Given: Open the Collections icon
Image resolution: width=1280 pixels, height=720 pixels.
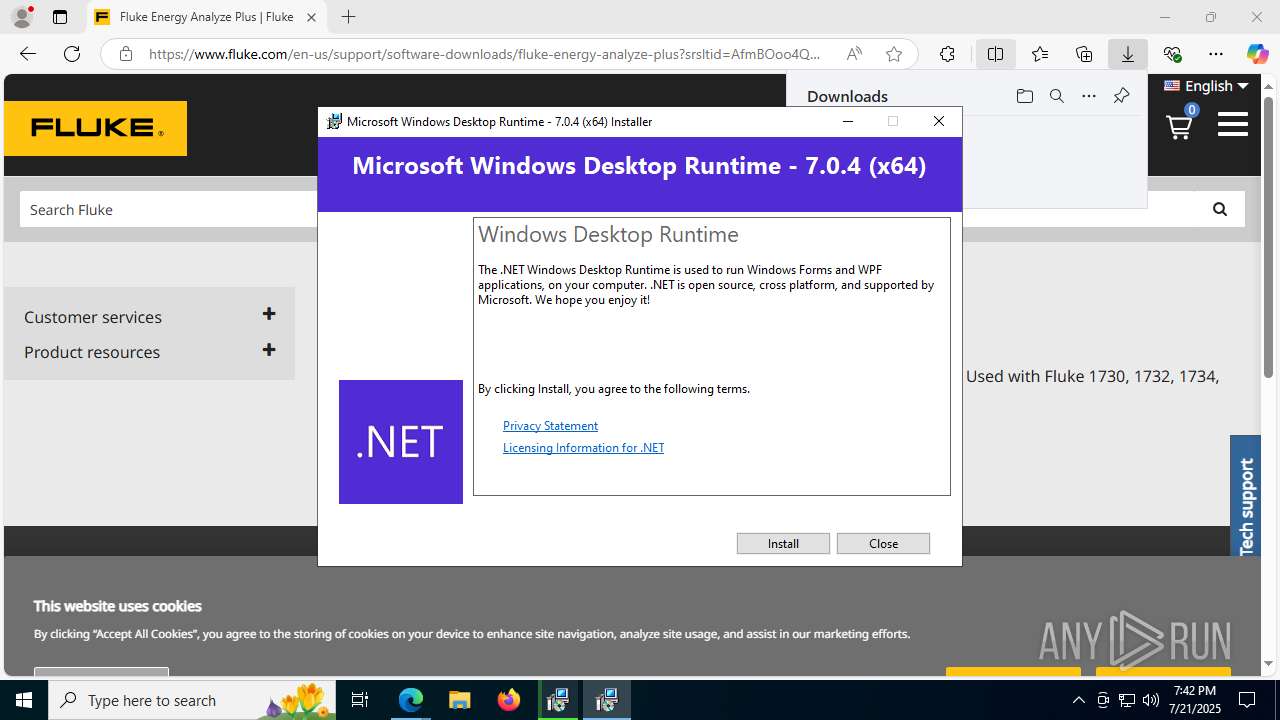Looking at the screenshot, I should (1084, 54).
